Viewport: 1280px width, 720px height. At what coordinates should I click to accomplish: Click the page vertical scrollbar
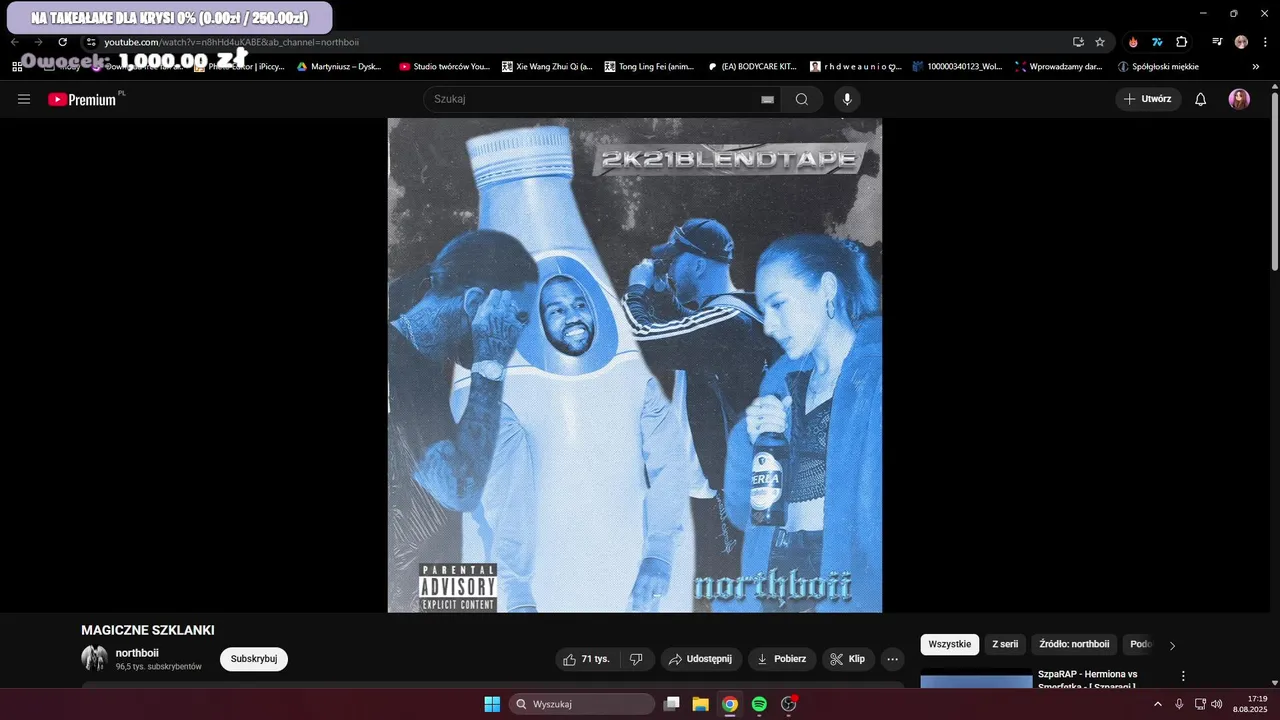[1274, 180]
